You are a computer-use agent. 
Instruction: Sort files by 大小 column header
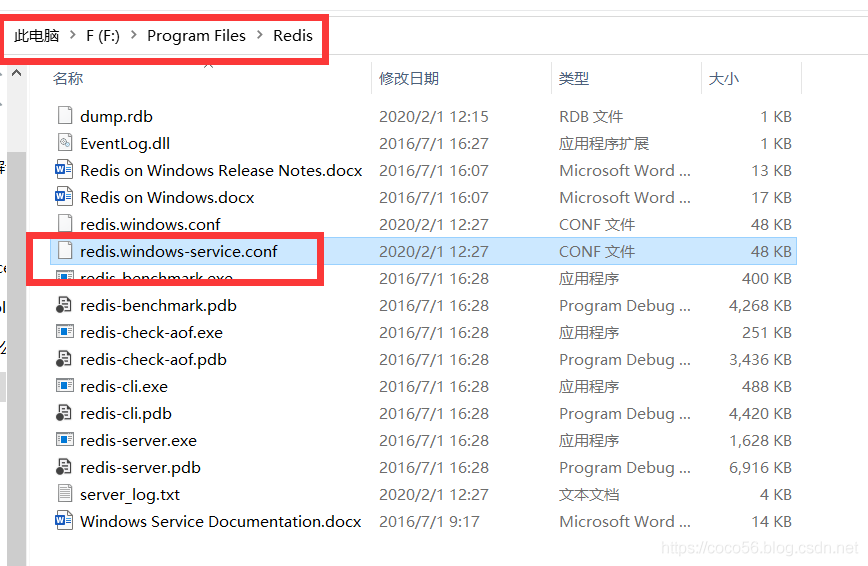[x=724, y=78]
